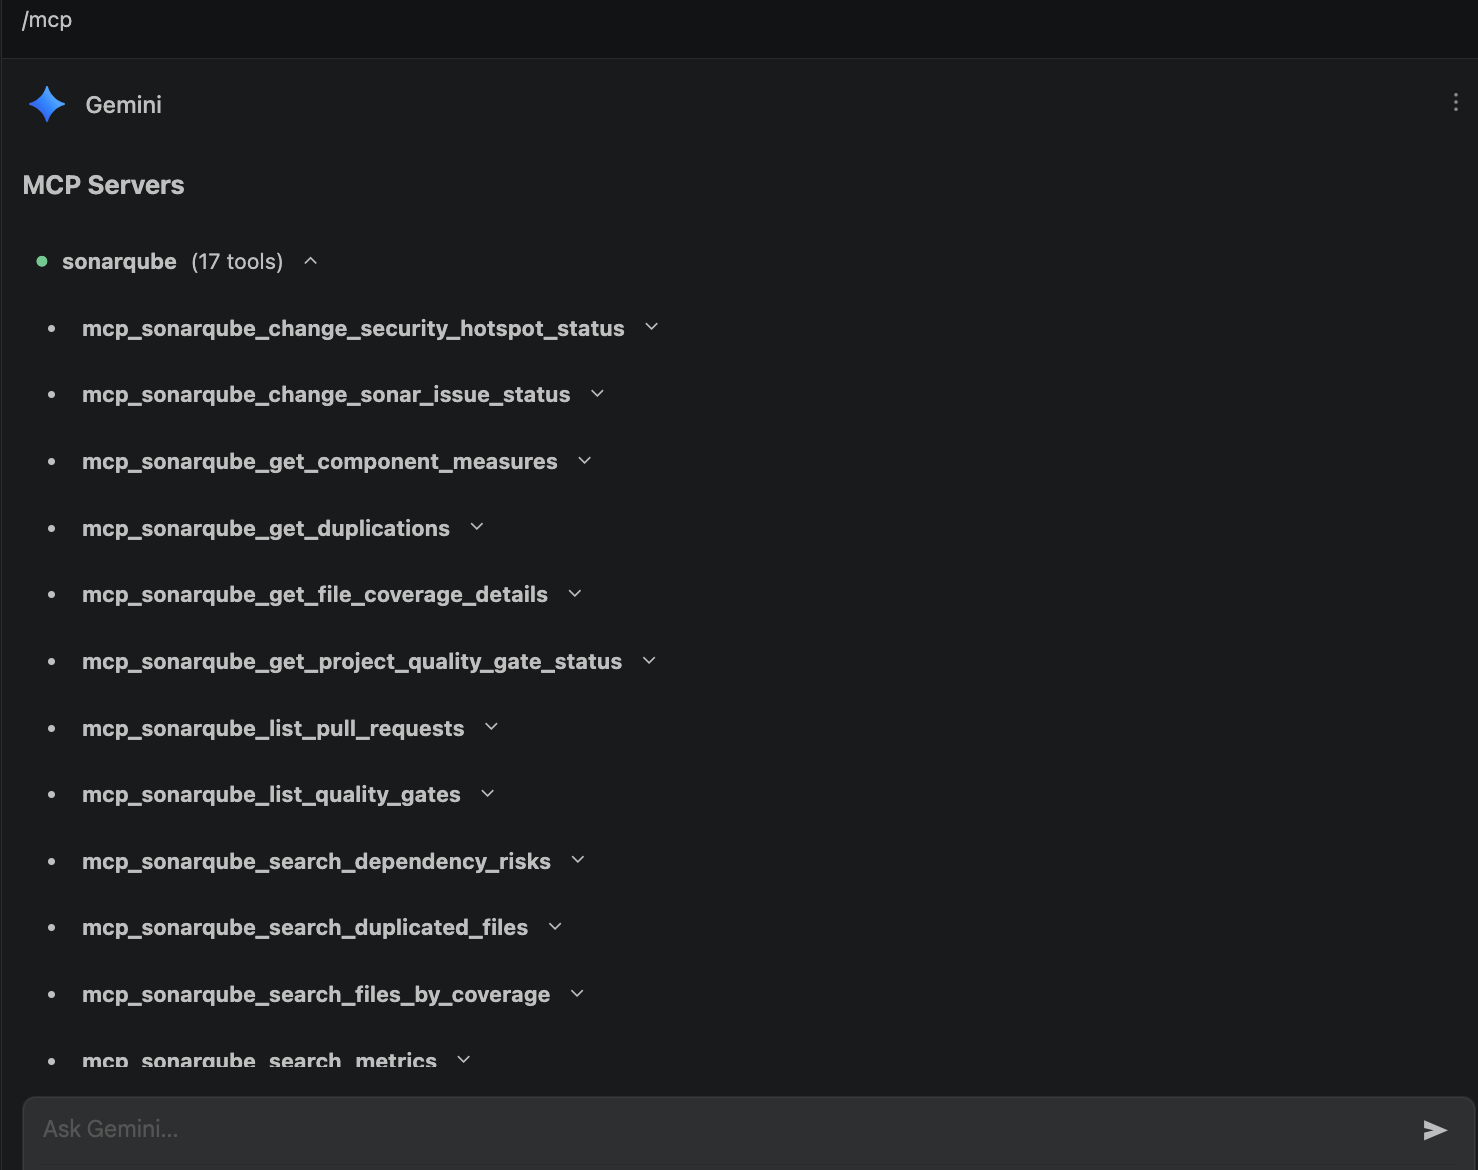Expand the list_quality_gates tool chevron

coord(488,794)
